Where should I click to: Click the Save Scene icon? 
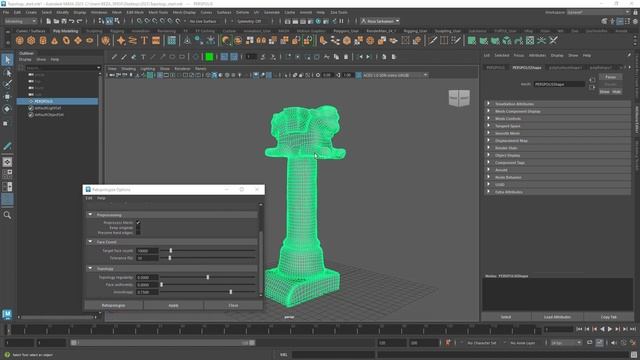tap(63, 21)
